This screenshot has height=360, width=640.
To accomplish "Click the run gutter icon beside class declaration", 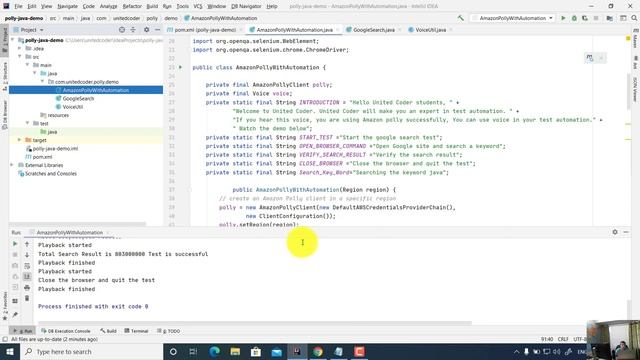I will coord(181,67).
